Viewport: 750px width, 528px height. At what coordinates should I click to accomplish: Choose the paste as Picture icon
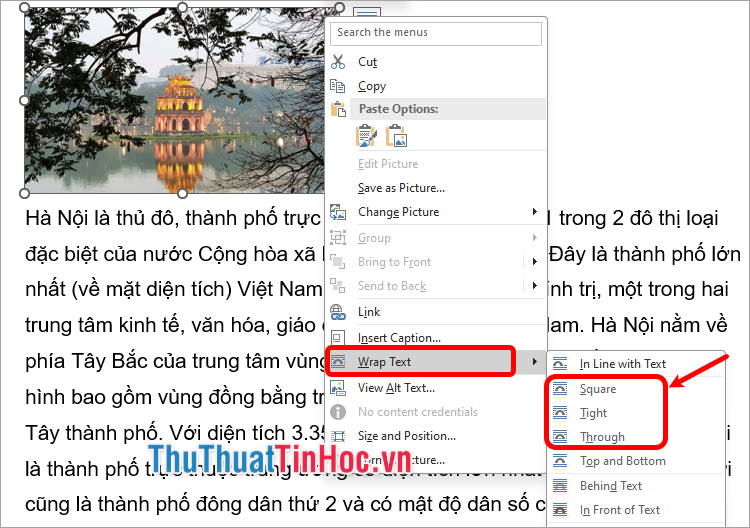[397, 136]
